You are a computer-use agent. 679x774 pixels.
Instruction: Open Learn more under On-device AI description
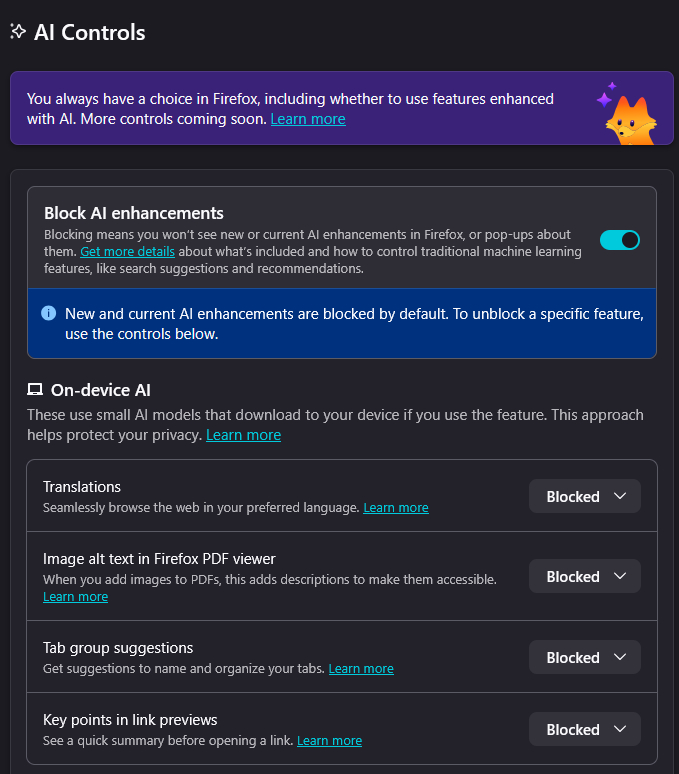(243, 435)
